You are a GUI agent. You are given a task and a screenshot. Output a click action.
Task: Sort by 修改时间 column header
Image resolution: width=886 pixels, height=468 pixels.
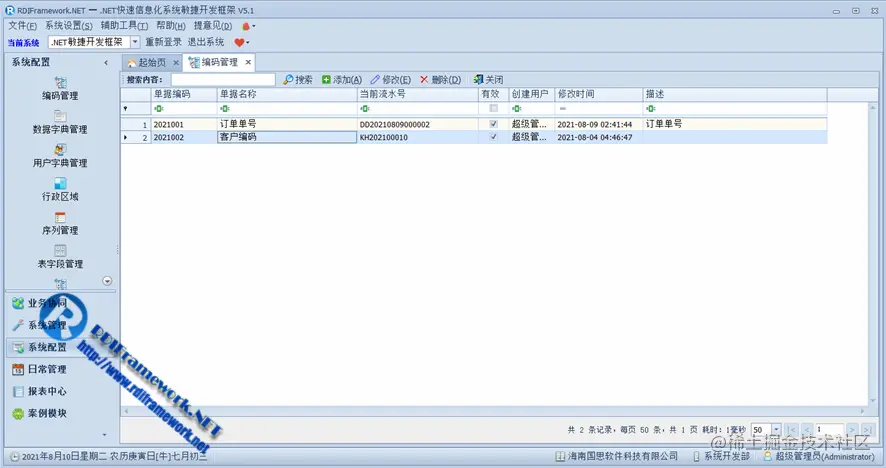(x=599, y=94)
